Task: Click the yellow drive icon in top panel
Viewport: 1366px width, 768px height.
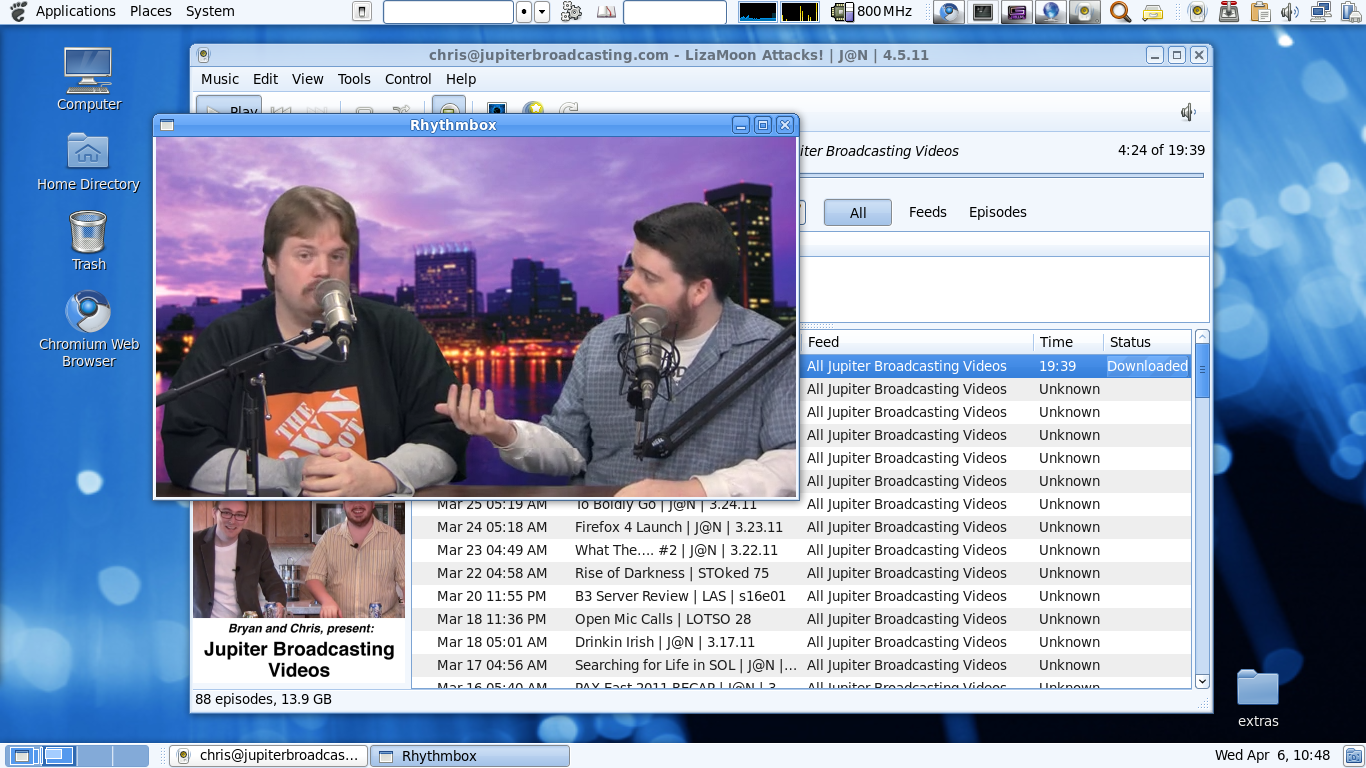Action: [x=1153, y=12]
